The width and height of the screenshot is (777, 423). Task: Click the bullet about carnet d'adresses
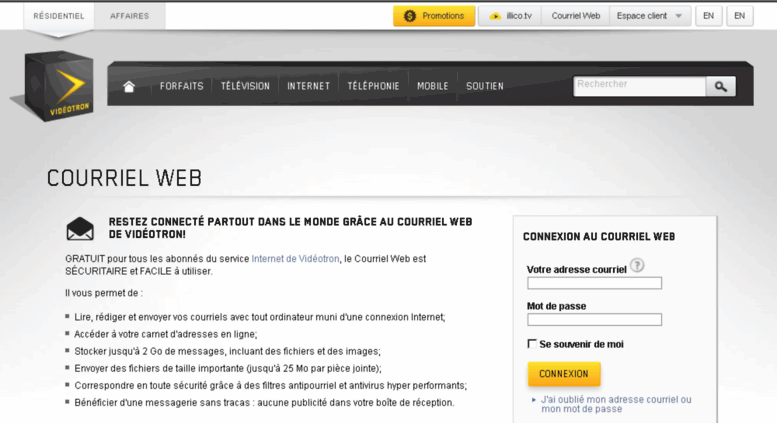point(166,334)
